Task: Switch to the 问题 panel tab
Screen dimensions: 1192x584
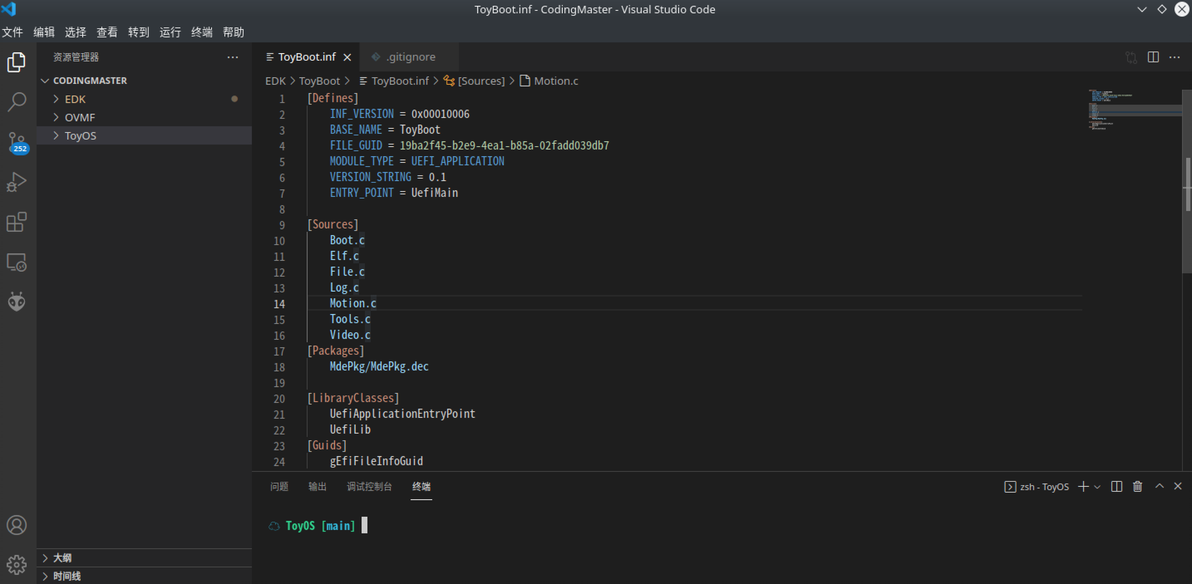Action: pos(279,487)
